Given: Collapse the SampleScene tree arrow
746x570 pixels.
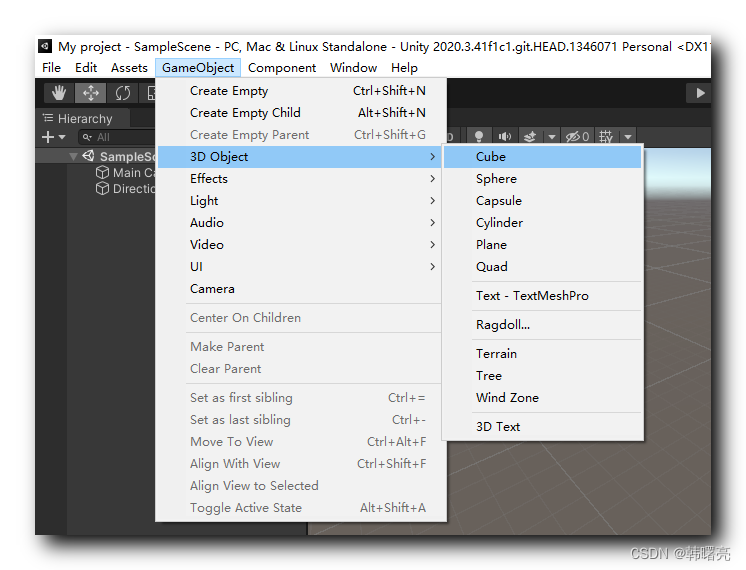Looking at the screenshot, I should pyautogui.click(x=73, y=157).
